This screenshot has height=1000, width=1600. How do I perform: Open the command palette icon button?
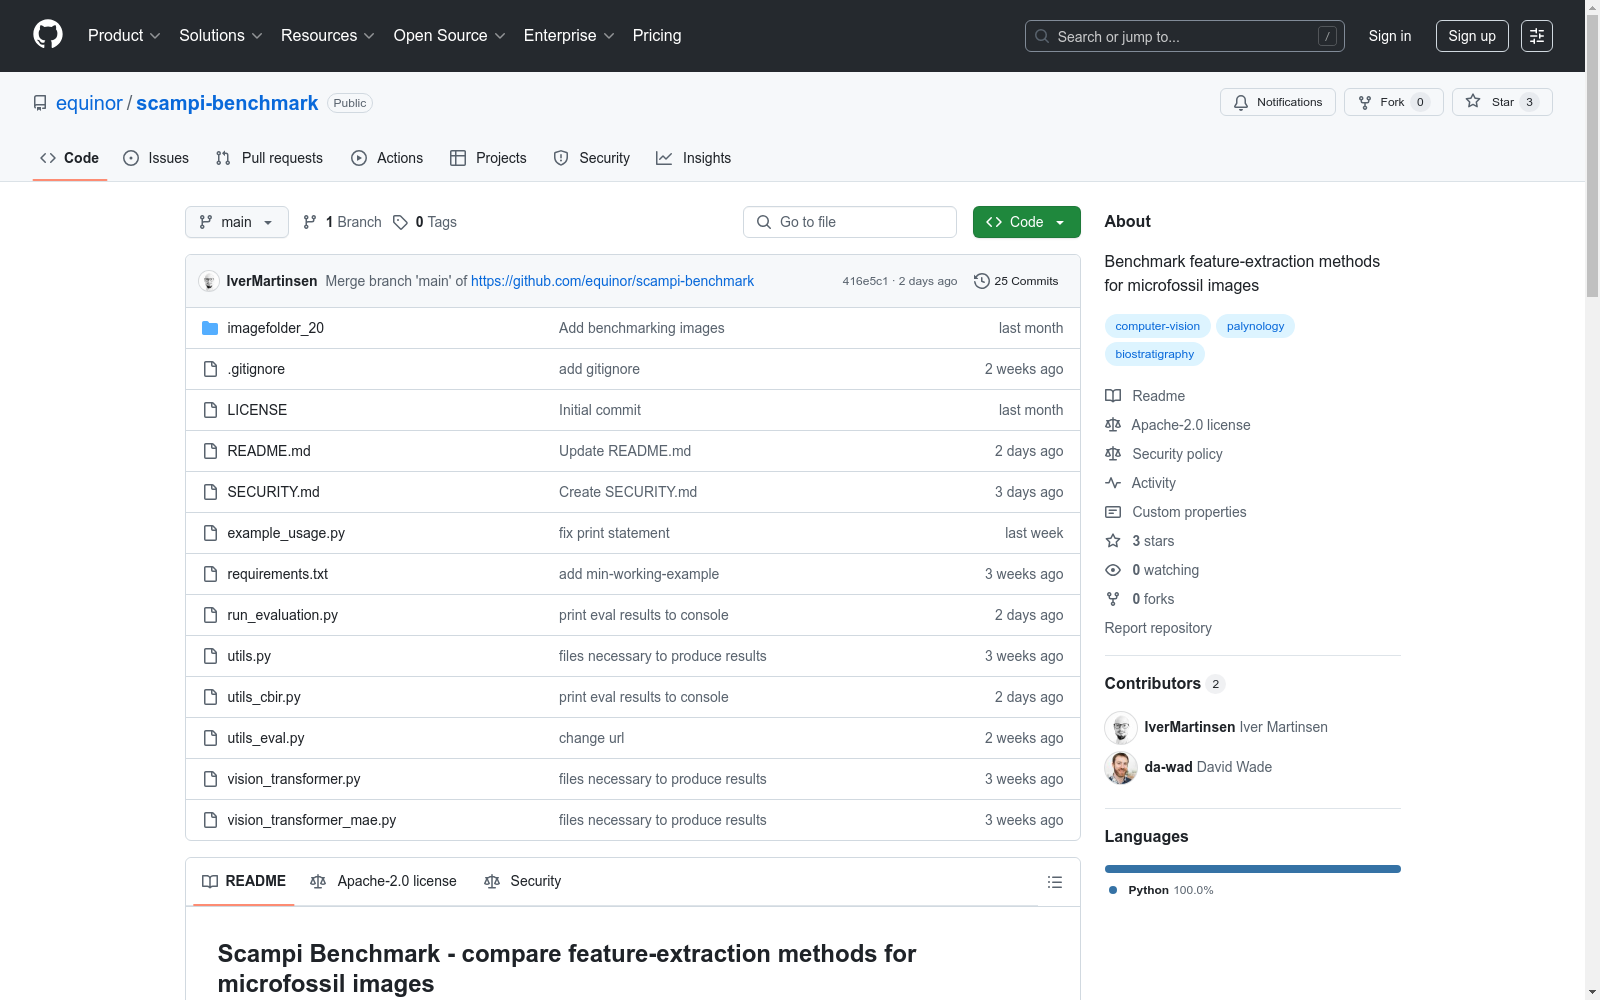click(1537, 36)
